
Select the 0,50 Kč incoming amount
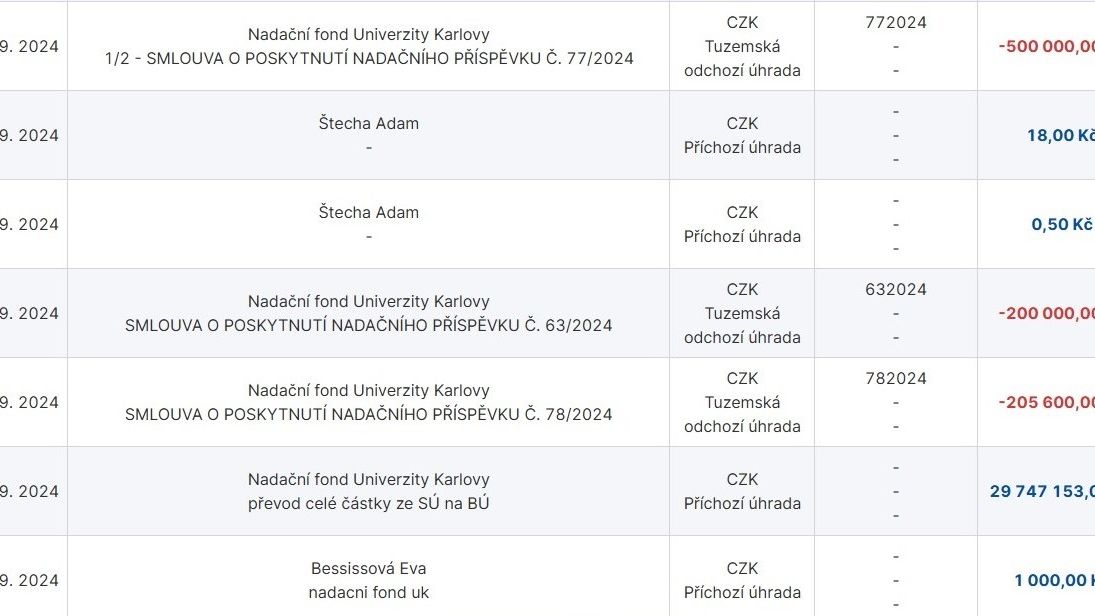[1061, 224]
